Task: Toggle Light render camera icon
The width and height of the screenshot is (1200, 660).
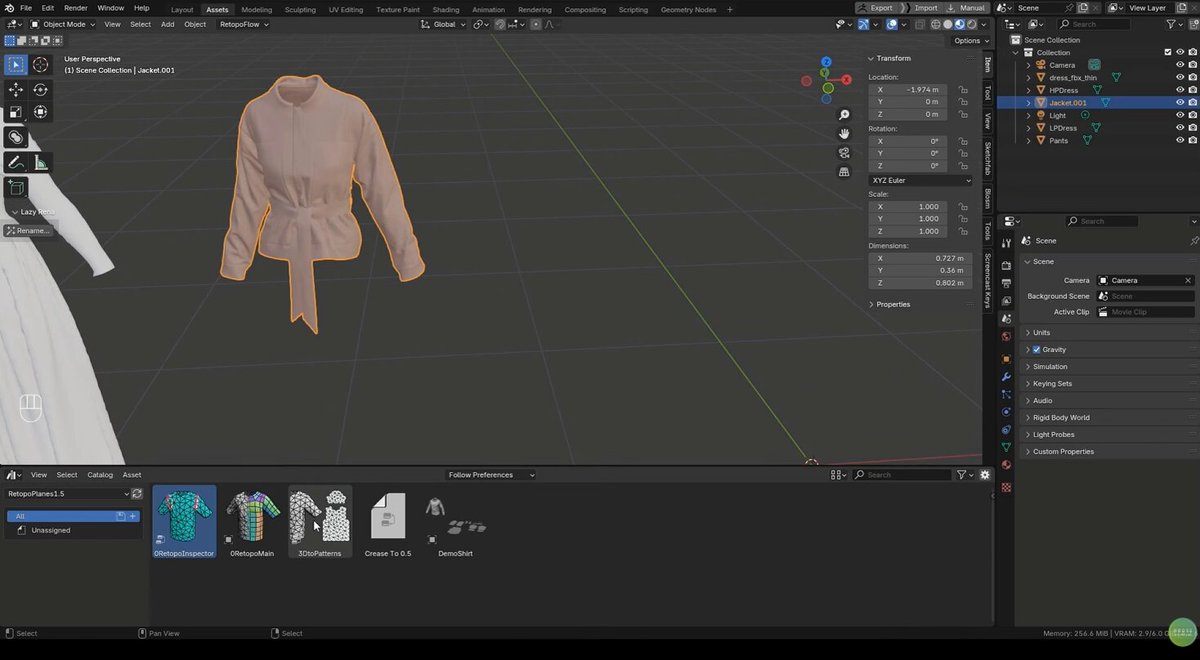Action: (1192, 115)
